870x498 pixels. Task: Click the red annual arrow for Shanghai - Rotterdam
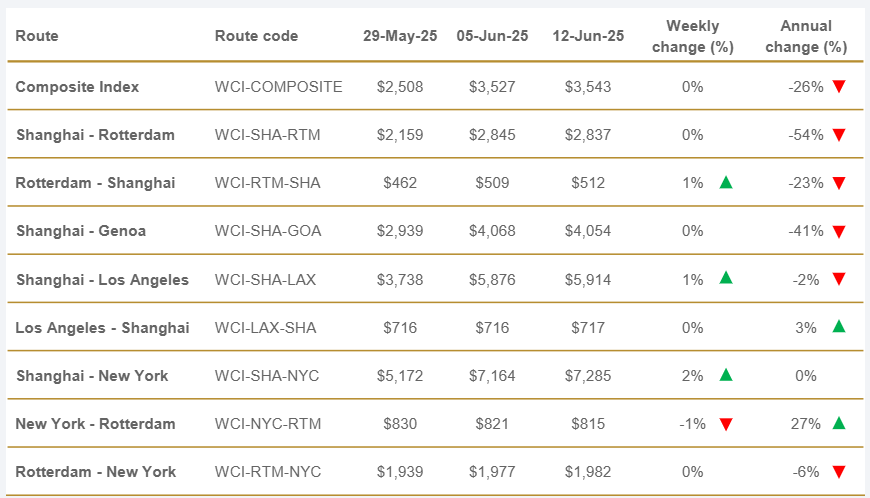click(839, 135)
